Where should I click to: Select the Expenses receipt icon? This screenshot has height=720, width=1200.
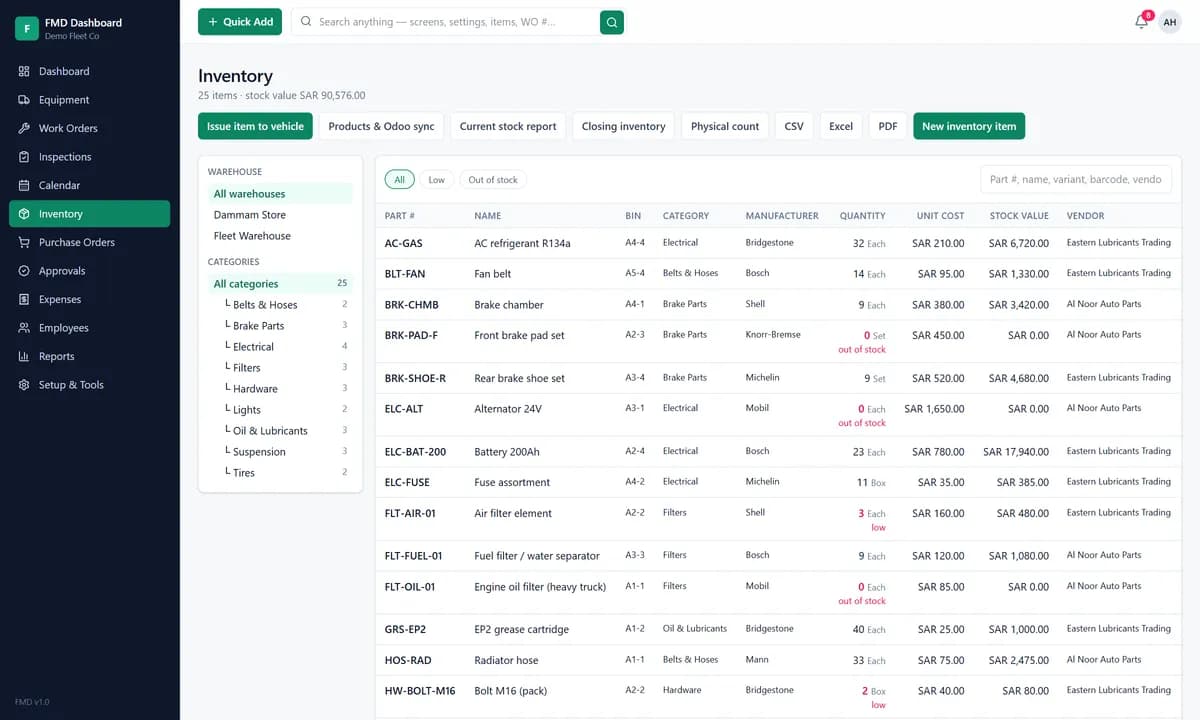tap(24, 300)
